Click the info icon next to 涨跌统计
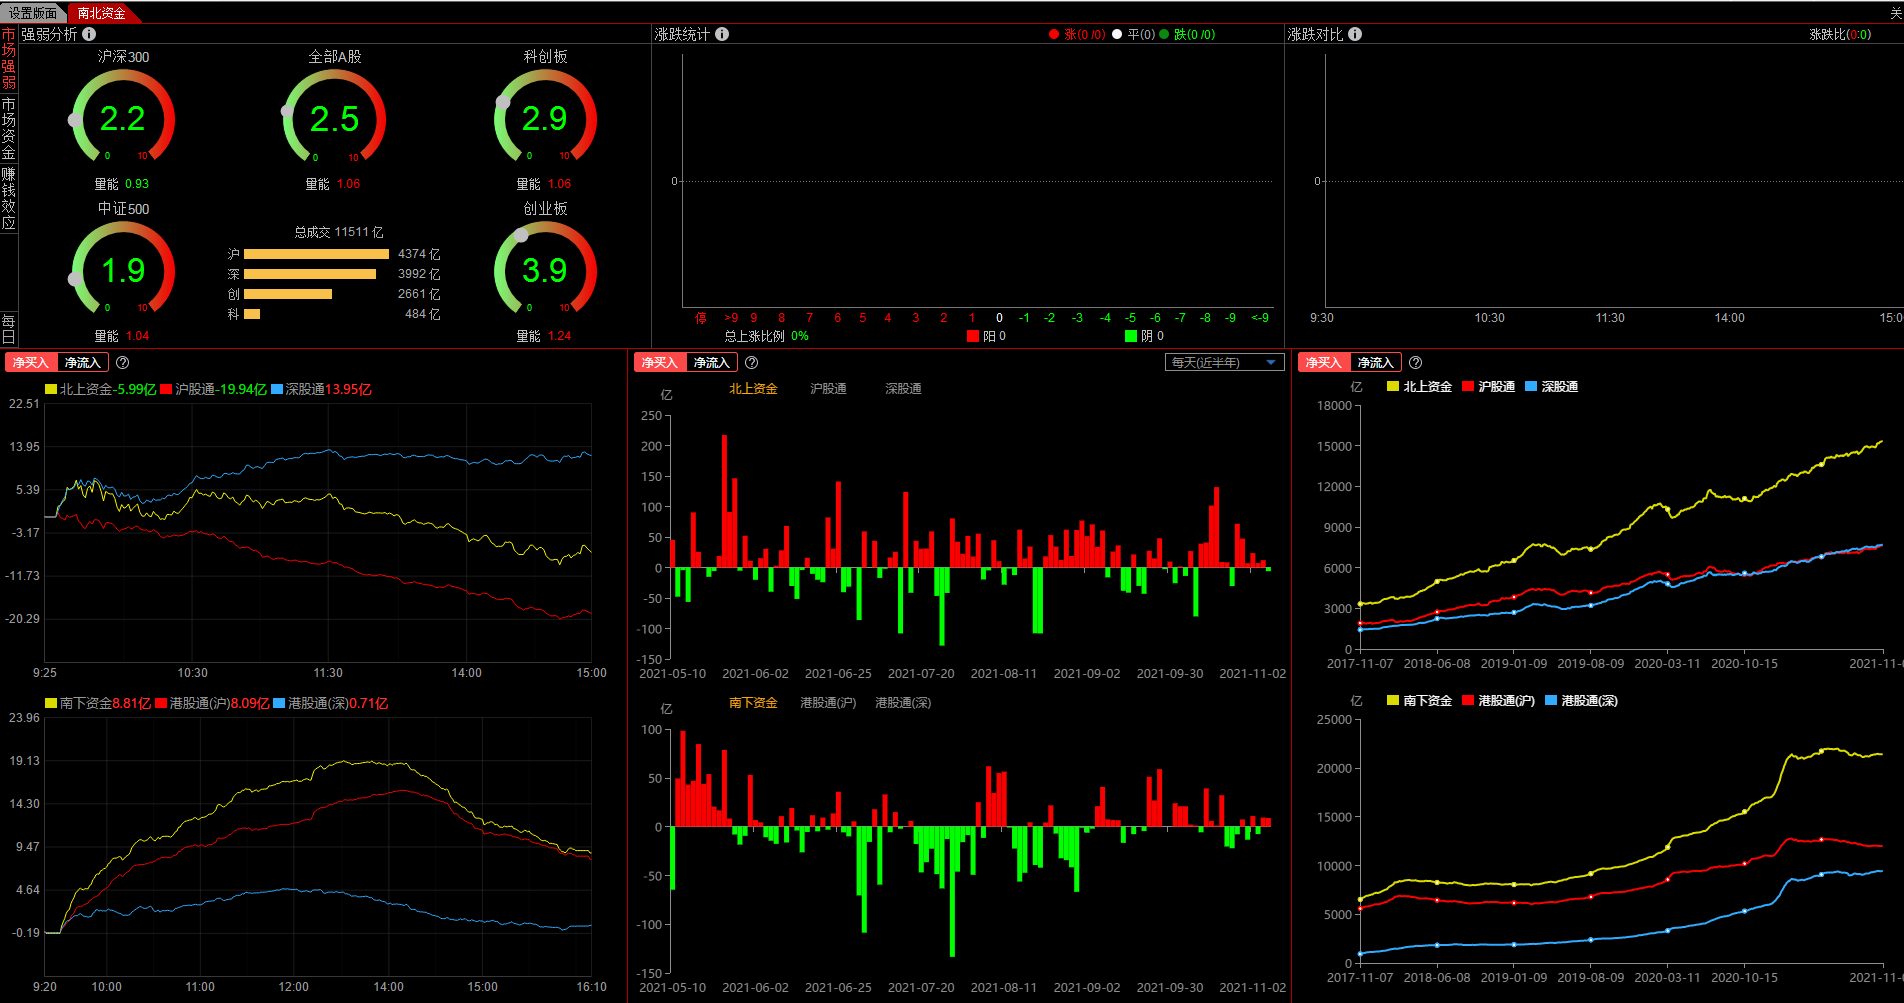The image size is (1904, 1003). [x=722, y=34]
